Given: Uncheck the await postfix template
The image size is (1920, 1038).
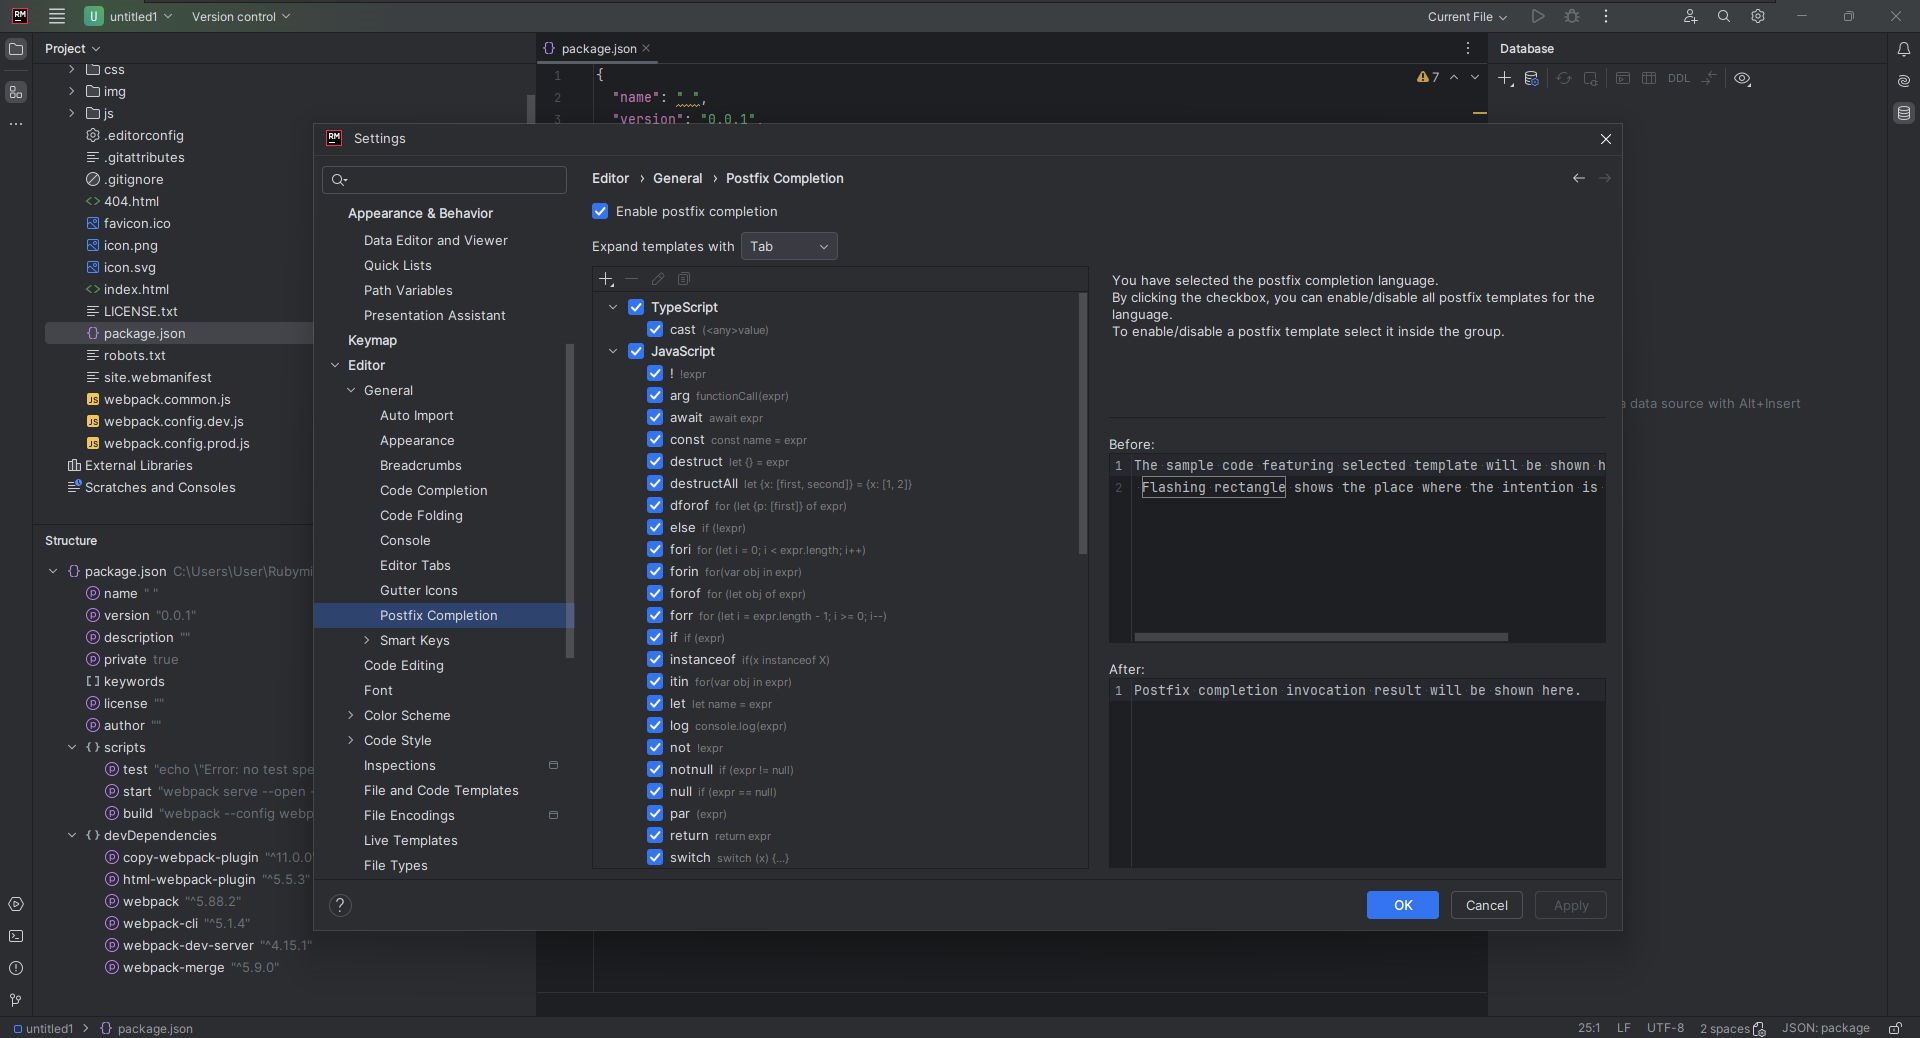Looking at the screenshot, I should point(655,417).
